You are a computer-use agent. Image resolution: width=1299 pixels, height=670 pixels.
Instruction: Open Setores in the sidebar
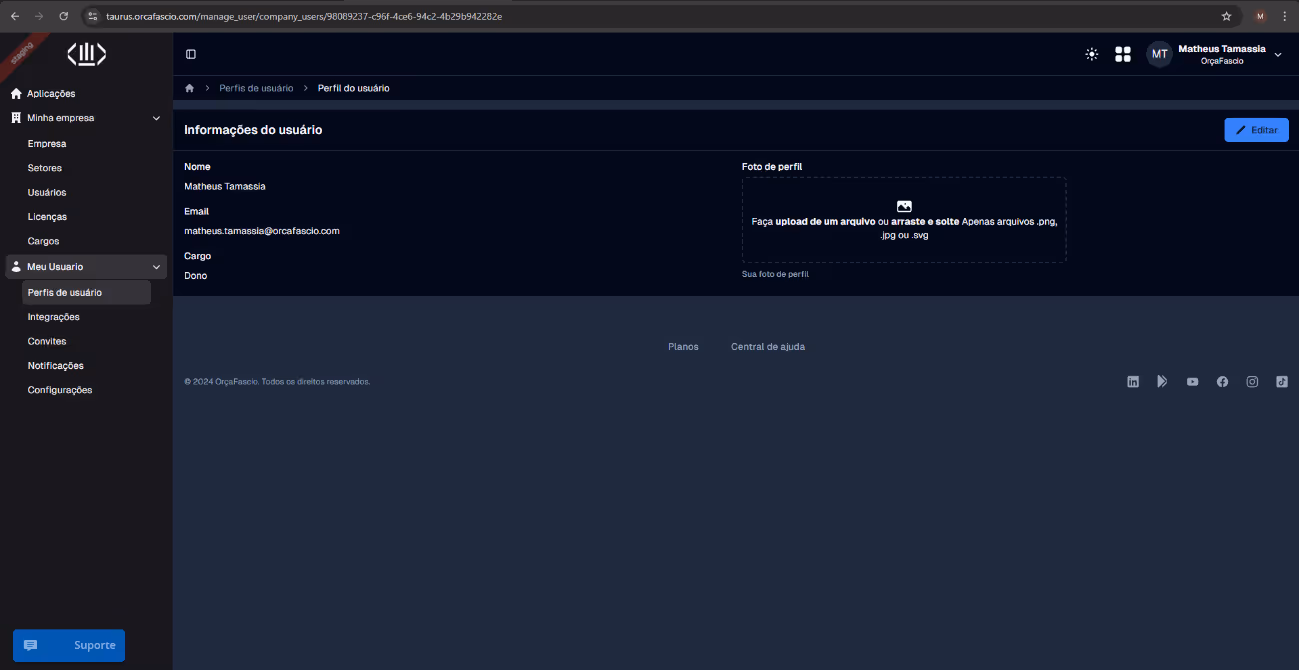[45, 168]
